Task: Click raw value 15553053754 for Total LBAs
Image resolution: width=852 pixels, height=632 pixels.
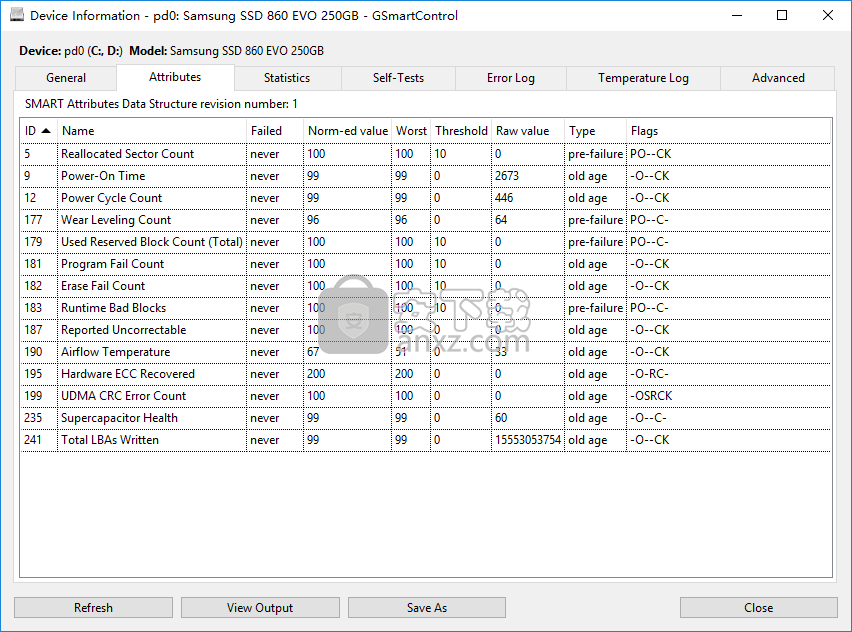Action: (528, 440)
